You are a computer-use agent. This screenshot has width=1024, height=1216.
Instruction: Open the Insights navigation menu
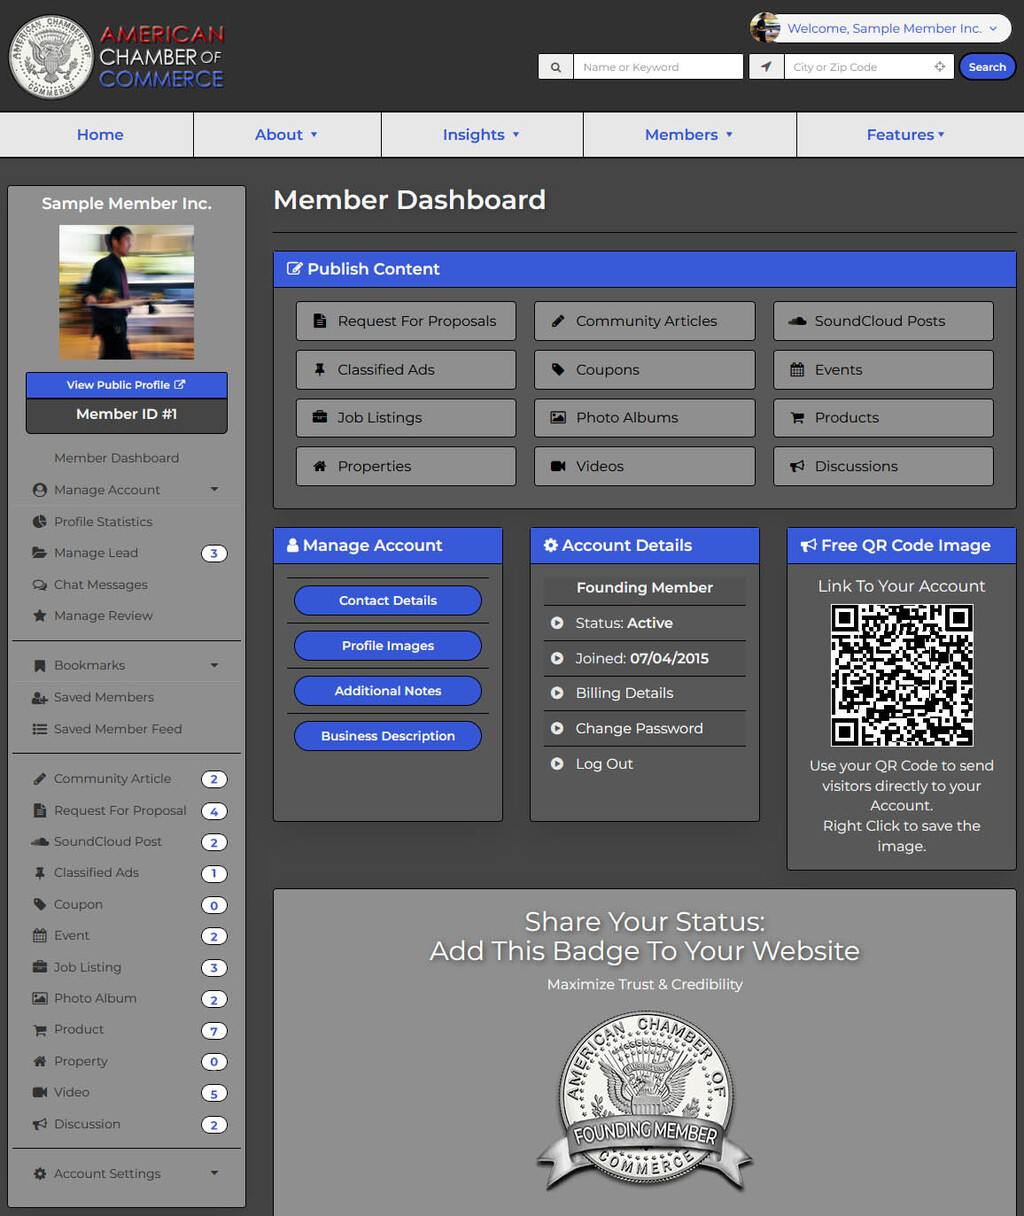point(481,135)
